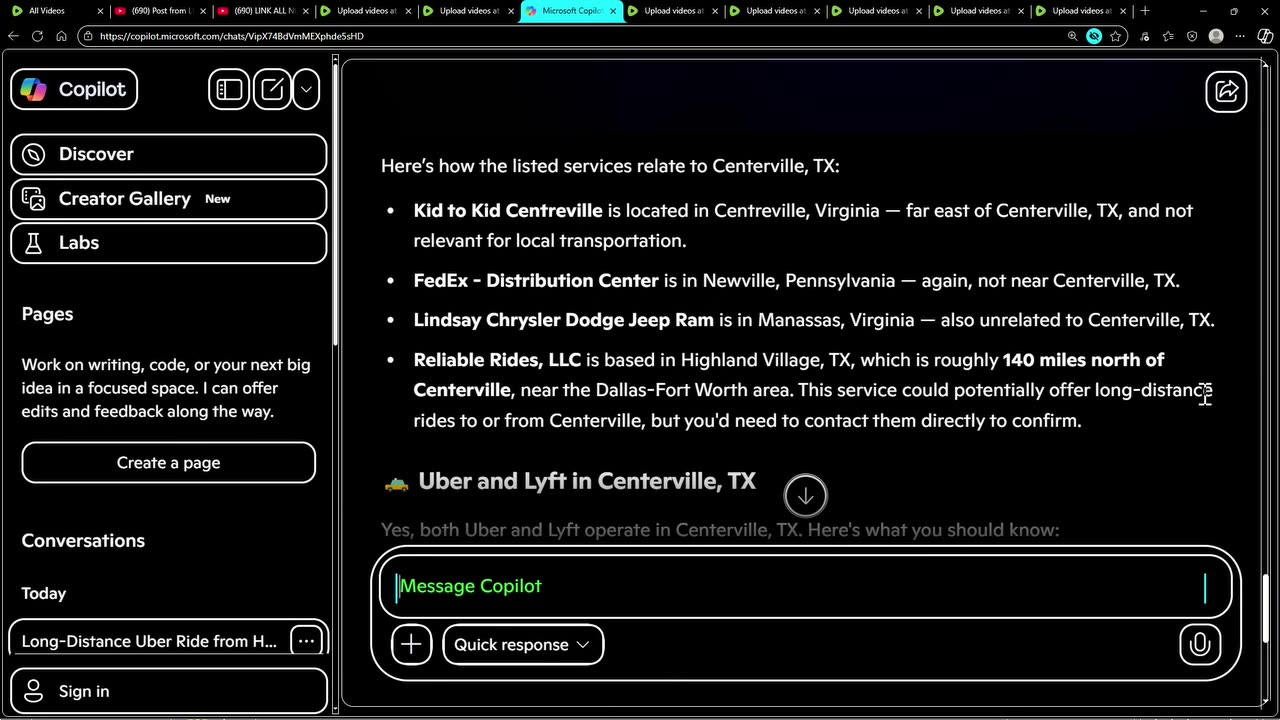The width and height of the screenshot is (1280, 720).
Task: Switch to the (690) Post from tab
Action: (158, 11)
